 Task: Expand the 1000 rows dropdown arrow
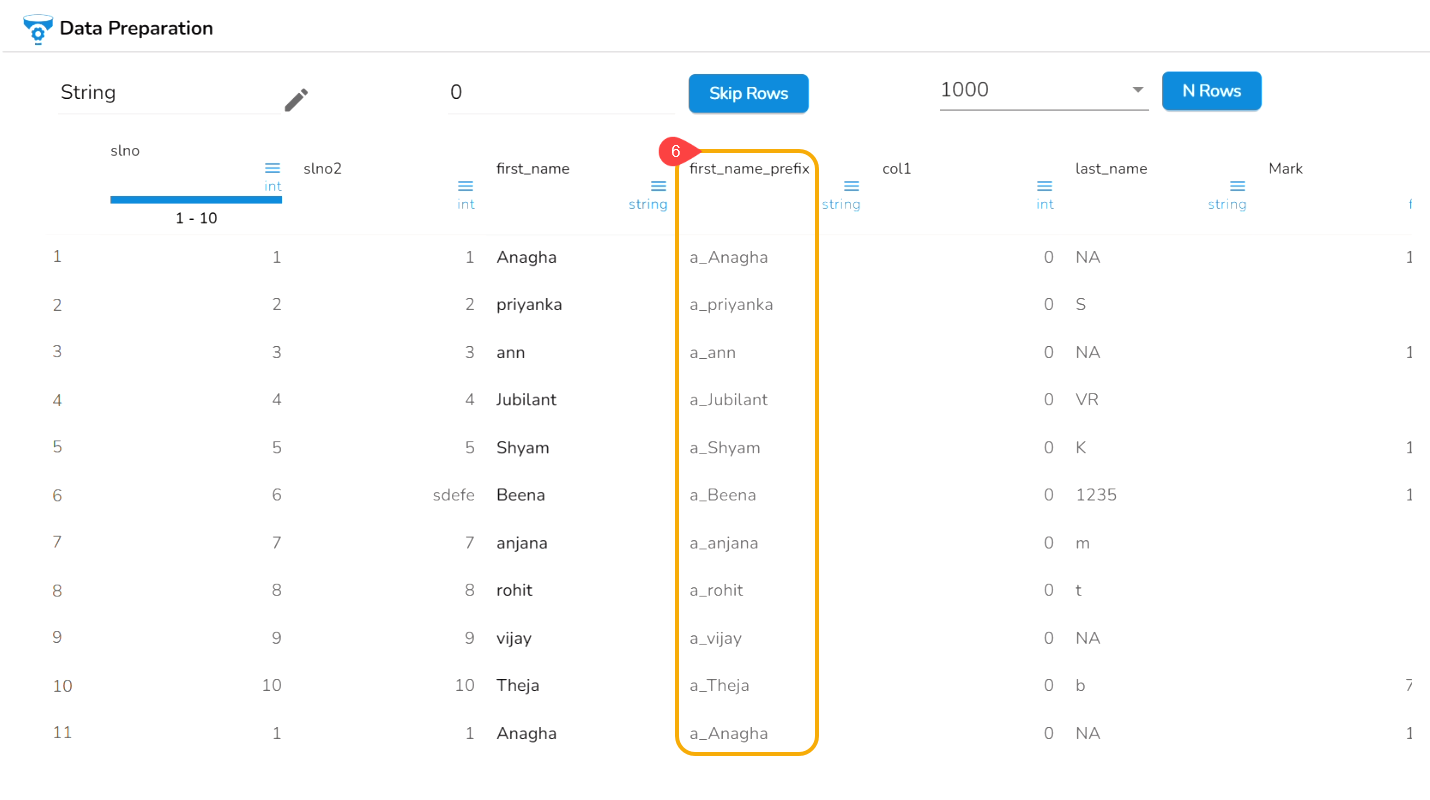[x=1138, y=90]
